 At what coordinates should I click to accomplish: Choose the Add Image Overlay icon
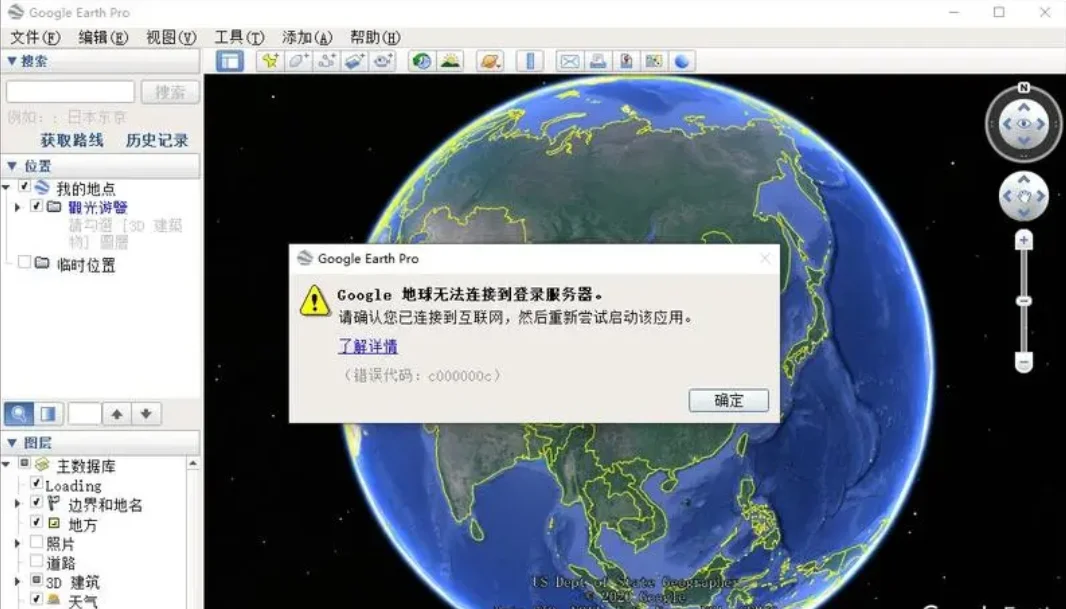point(354,61)
